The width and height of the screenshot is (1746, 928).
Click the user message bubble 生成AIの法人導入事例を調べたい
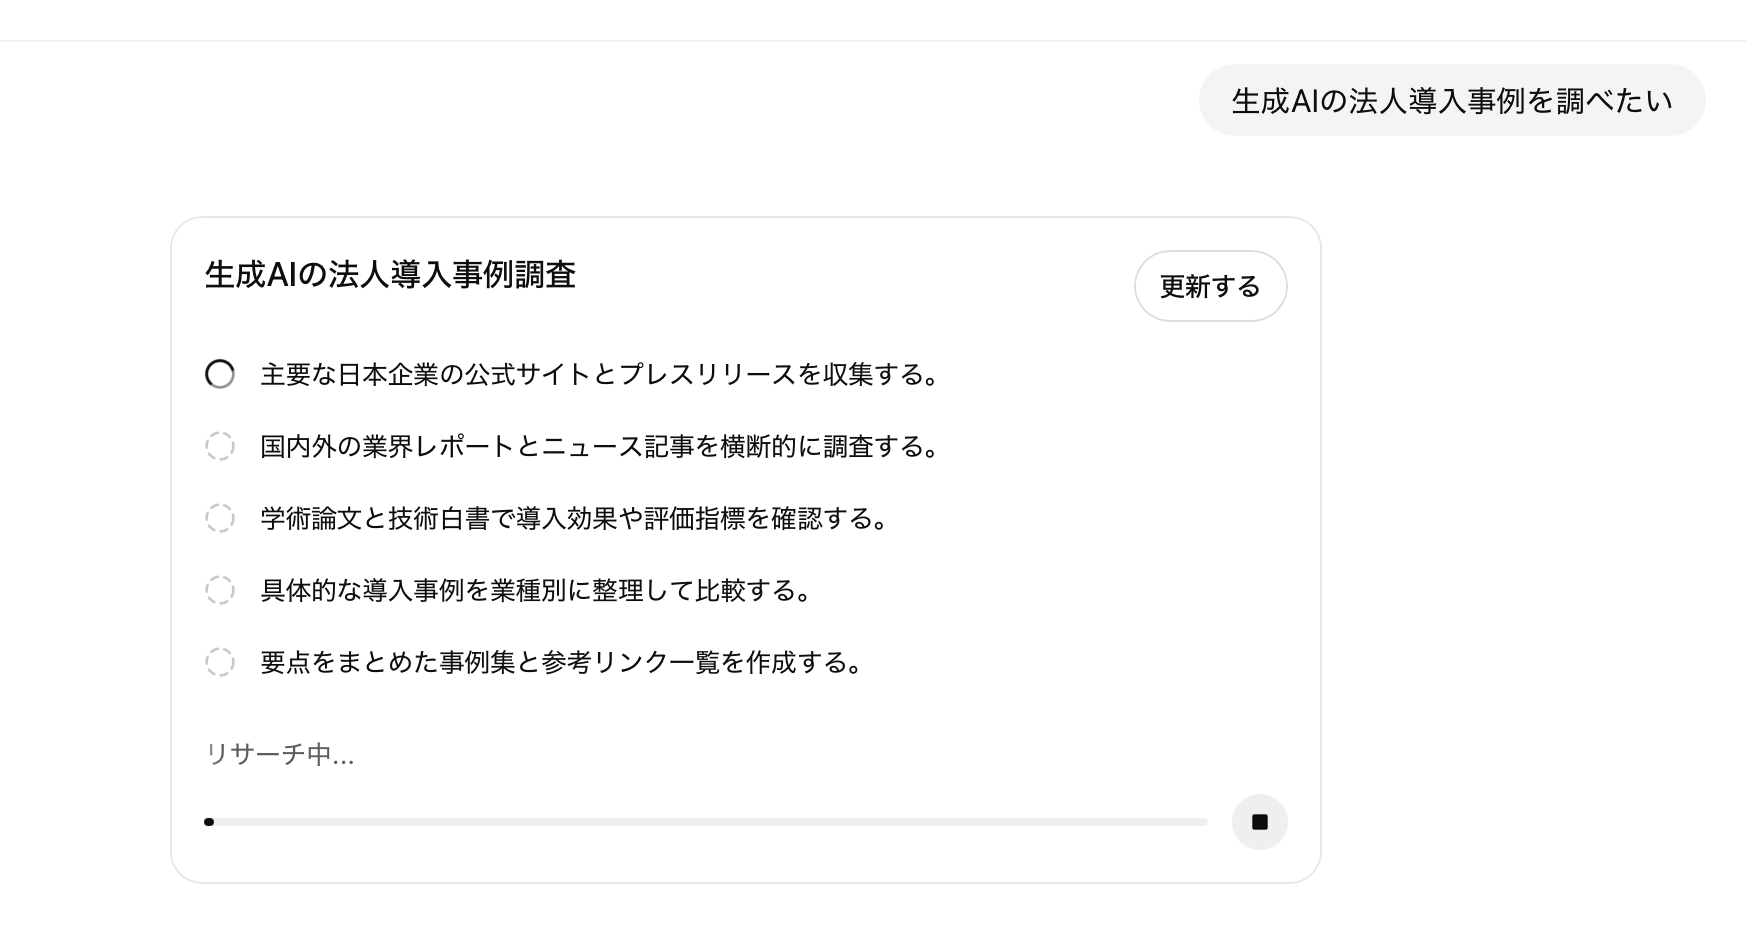pyautogui.click(x=1451, y=101)
